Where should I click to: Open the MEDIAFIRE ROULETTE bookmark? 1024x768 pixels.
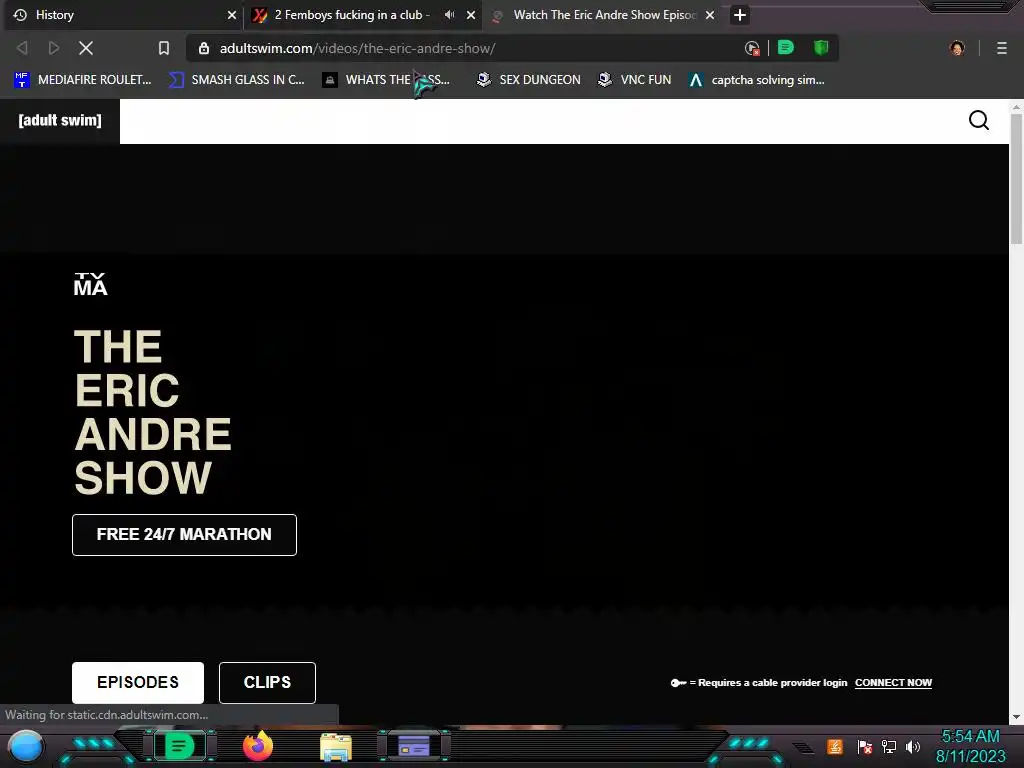[x=83, y=80]
